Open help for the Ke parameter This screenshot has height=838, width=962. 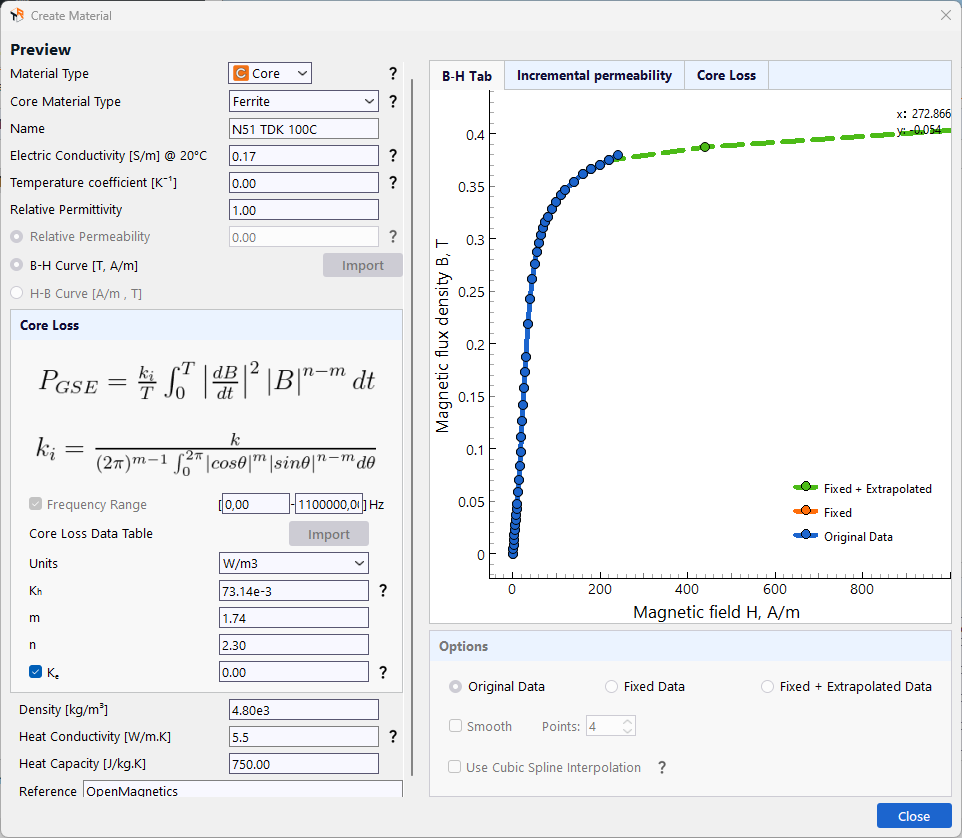coord(383,671)
